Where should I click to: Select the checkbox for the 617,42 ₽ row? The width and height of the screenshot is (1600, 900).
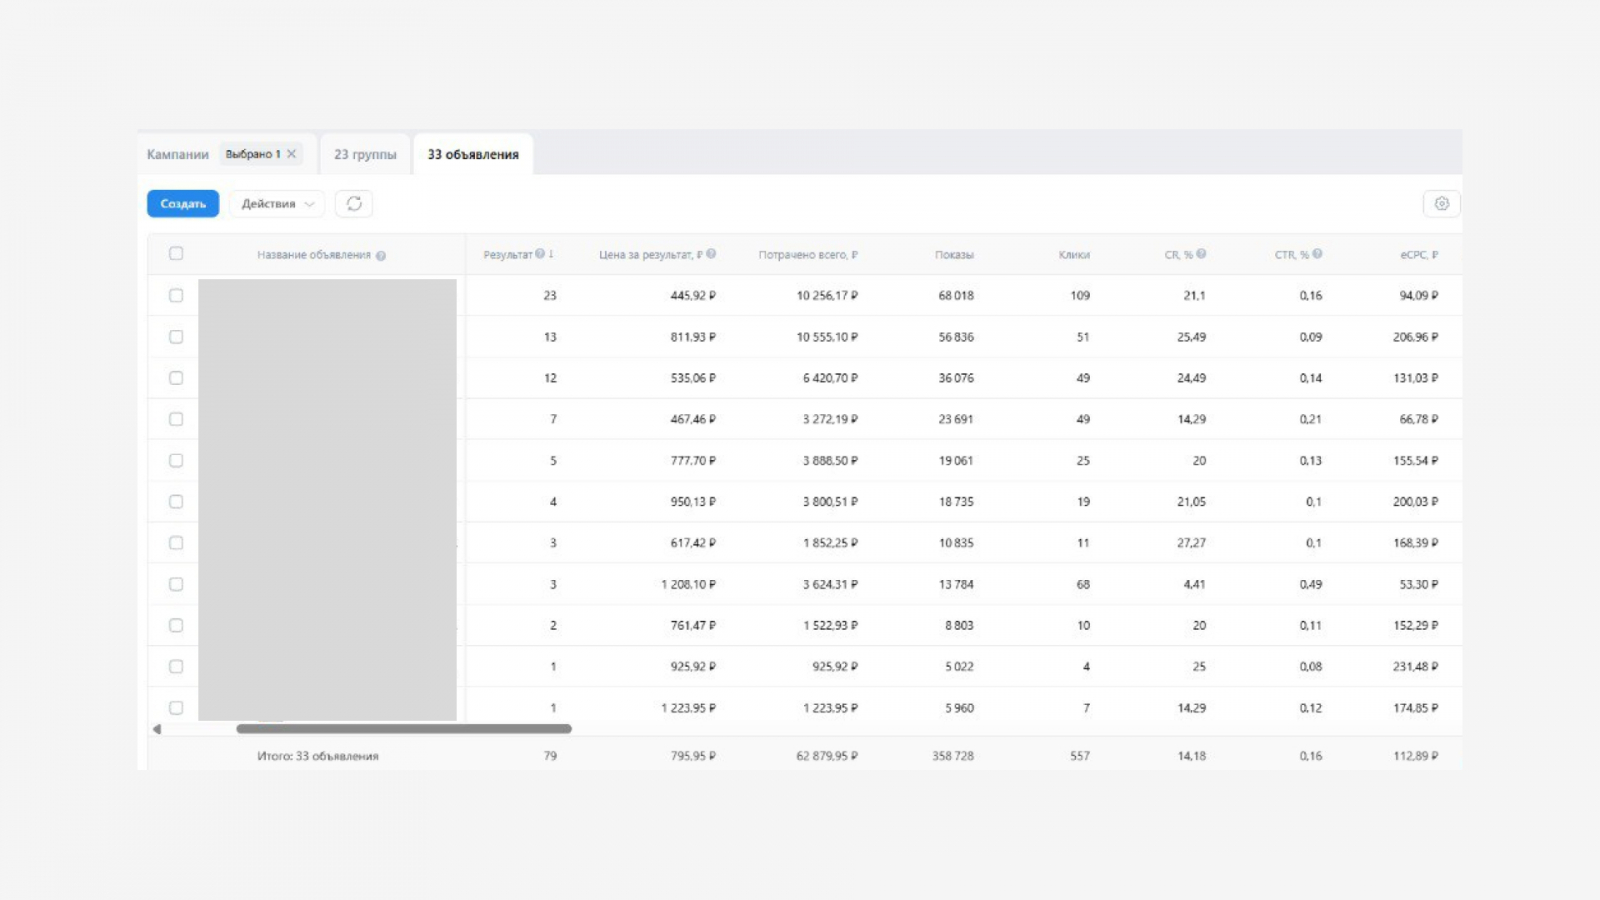point(176,543)
